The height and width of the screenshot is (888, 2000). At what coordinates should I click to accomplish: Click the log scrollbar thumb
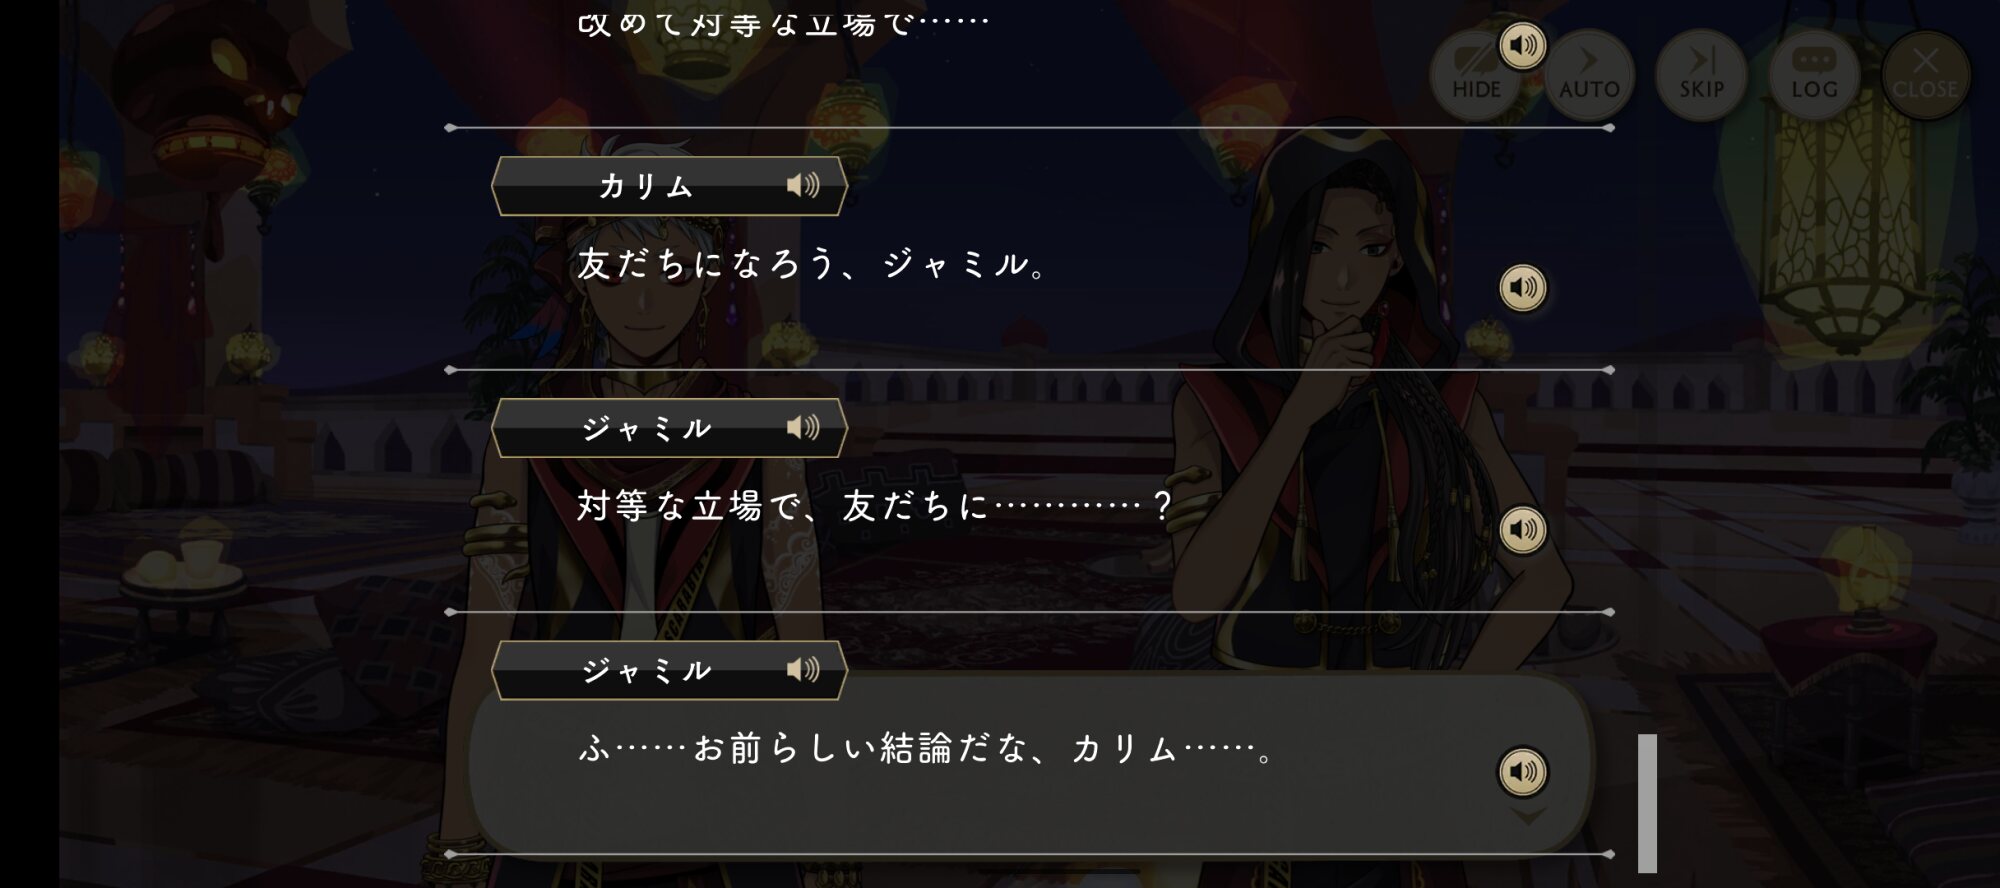pos(1647,803)
